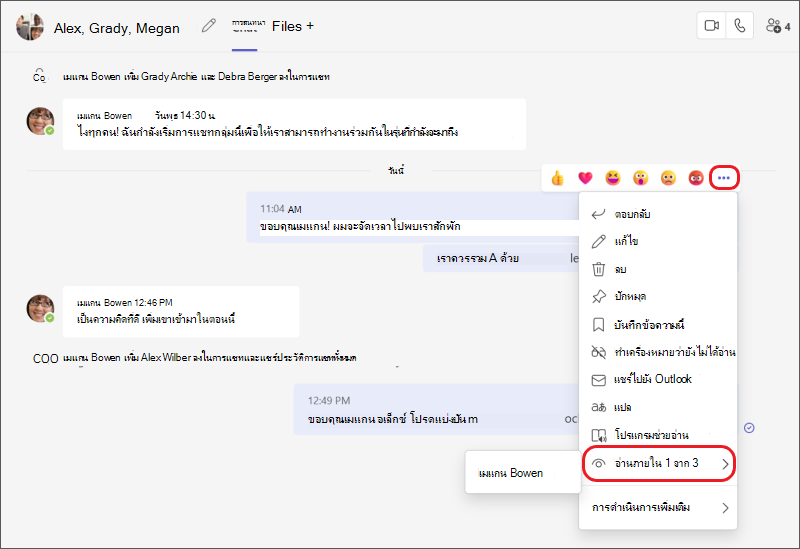Viewport: 800px width, 549px height.
Task: Open เมแกน Bowen avatar on 14:30 message
Action: 40,121
